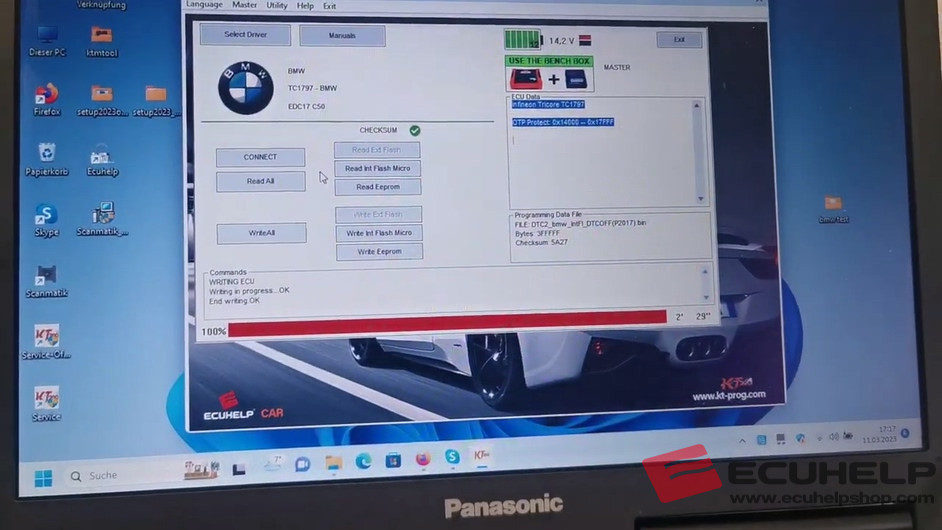This screenshot has width=942, height=530.
Task: Open the Service desktop shortcut
Action: coord(46,404)
